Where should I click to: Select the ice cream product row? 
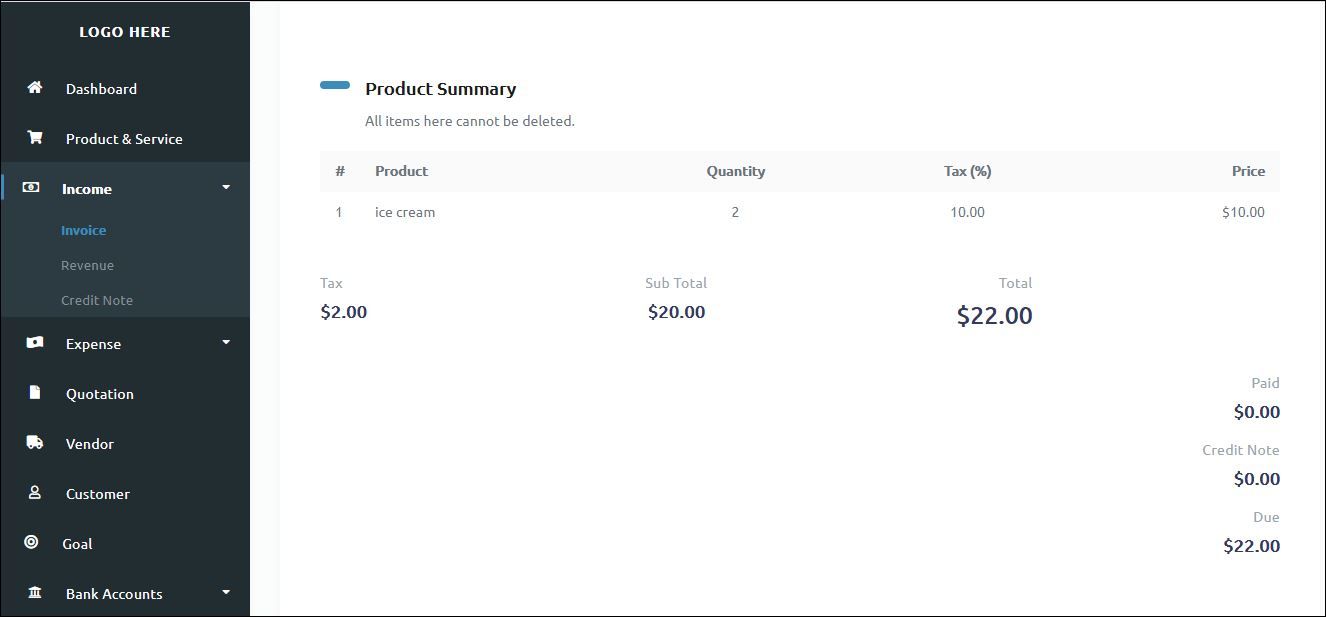405,212
